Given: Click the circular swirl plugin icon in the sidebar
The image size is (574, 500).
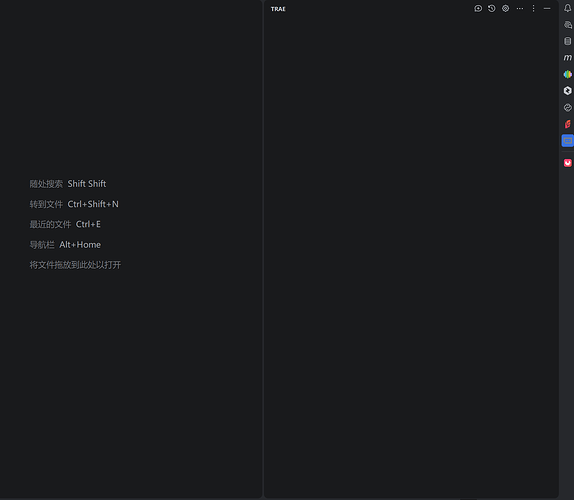Looking at the screenshot, I should pos(567,108).
